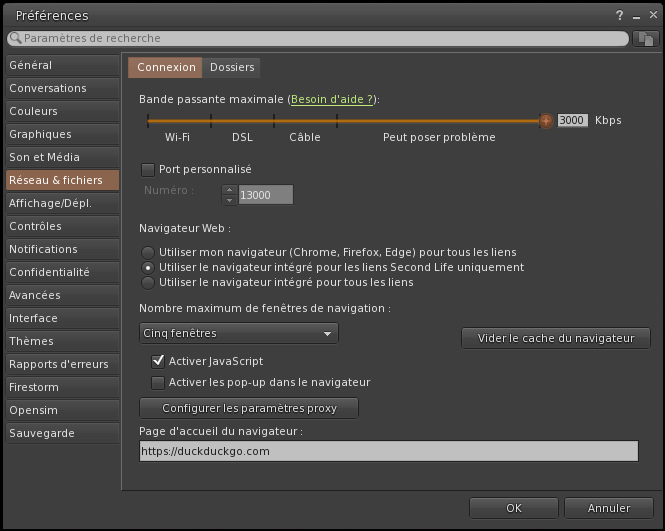Viewport: 665px width, 531px height.
Task: Switch to the Dossiers tab
Action: coord(232,67)
